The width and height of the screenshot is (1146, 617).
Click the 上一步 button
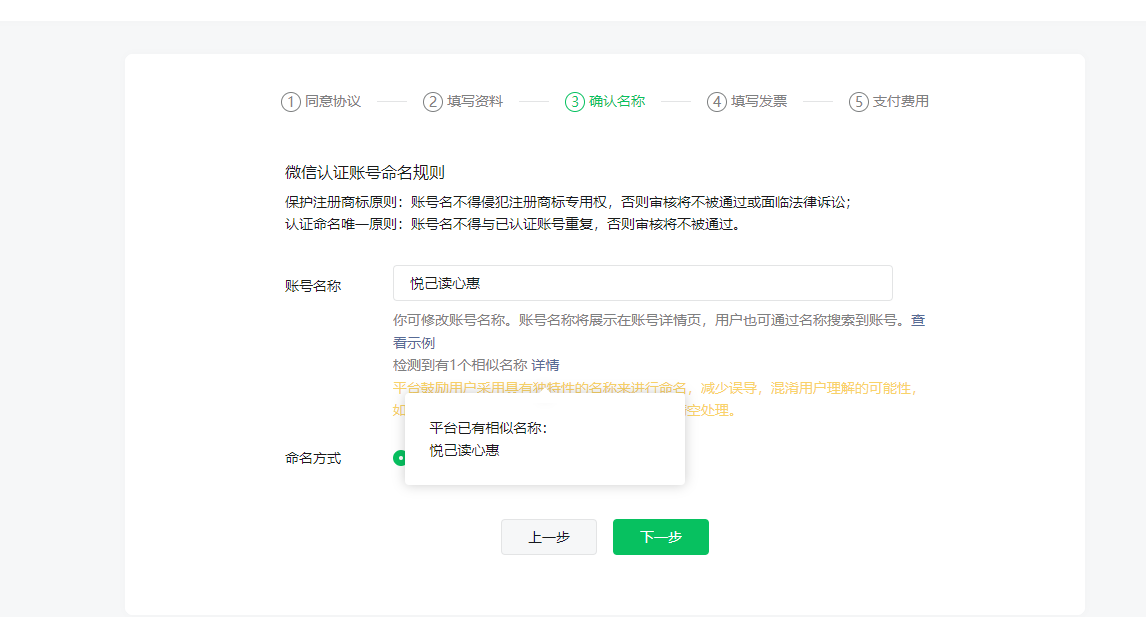(549, 537)
